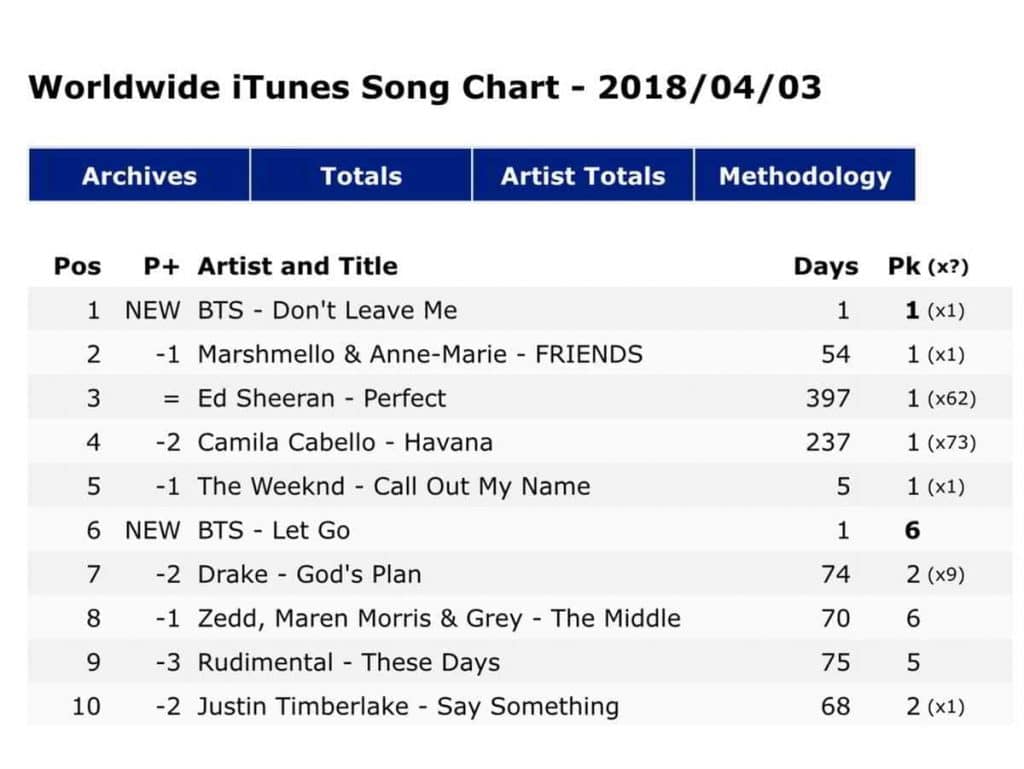This screenshot has width=1024, height=769.
Task: Click BTS - Don't Leave Me entry
Action: (327, 310)
